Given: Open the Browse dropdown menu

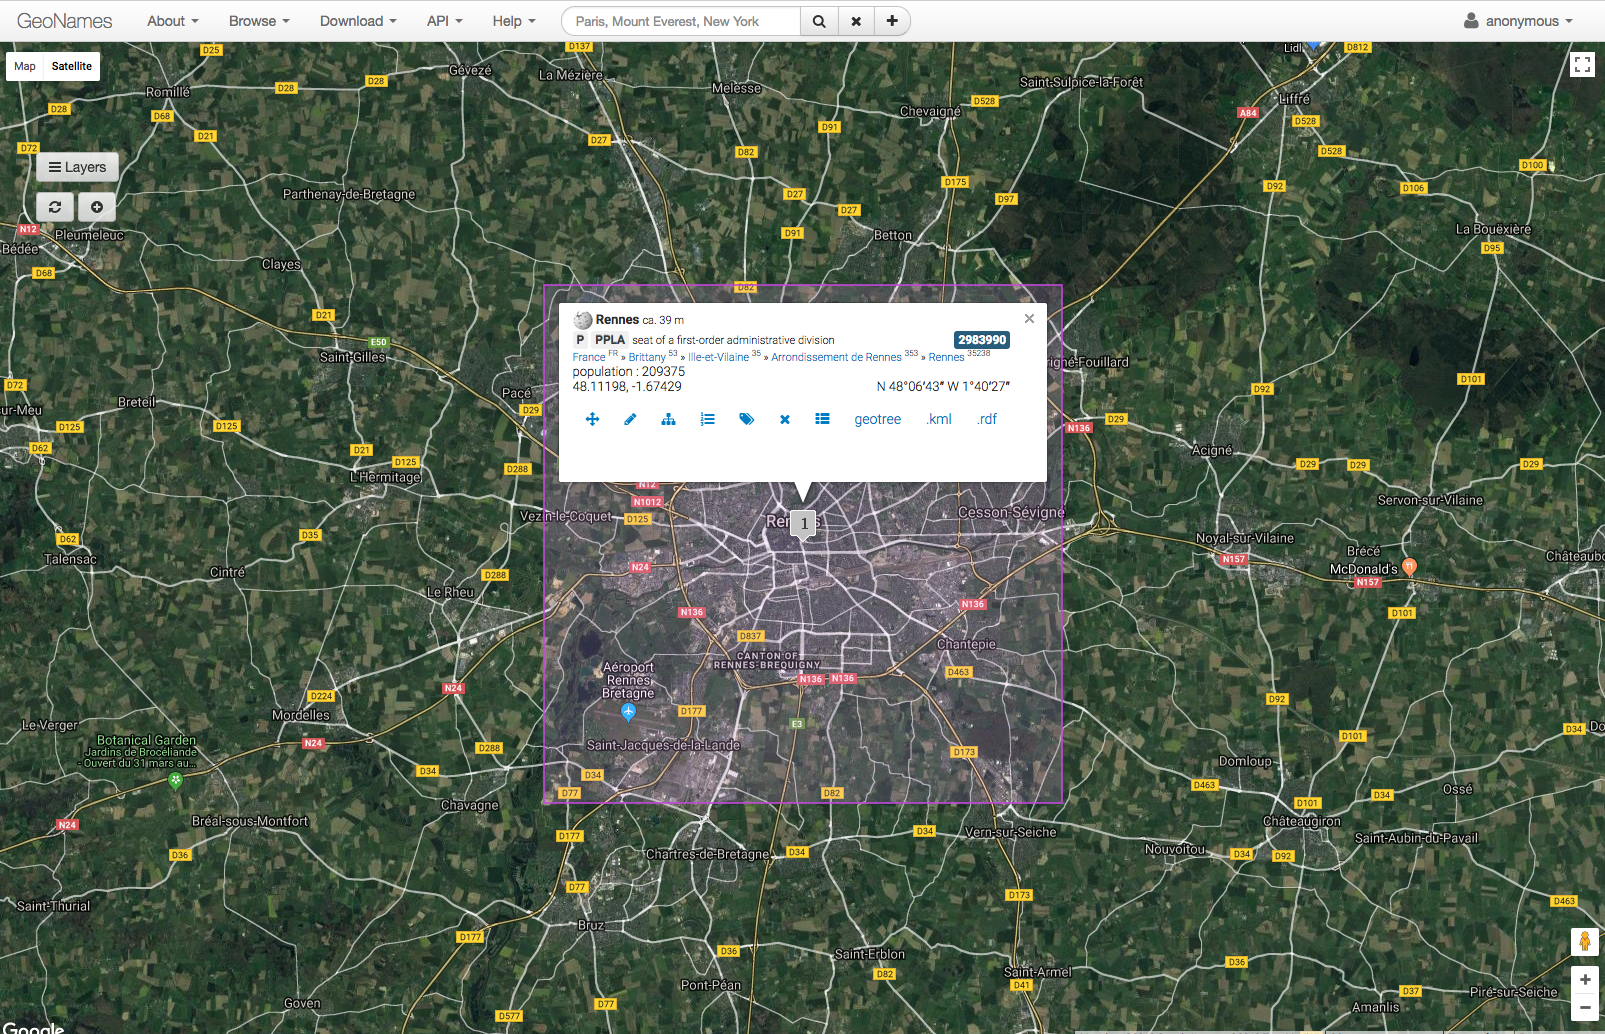Looking at the screenshot, I should pyautogui.click(x=259, y=21).
